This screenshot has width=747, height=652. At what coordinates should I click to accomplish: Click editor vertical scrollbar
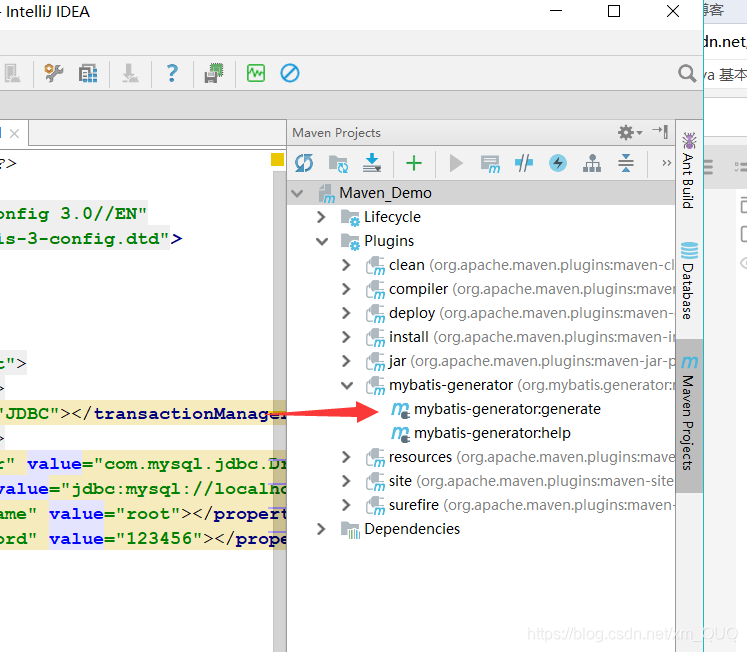click(279, 410)
